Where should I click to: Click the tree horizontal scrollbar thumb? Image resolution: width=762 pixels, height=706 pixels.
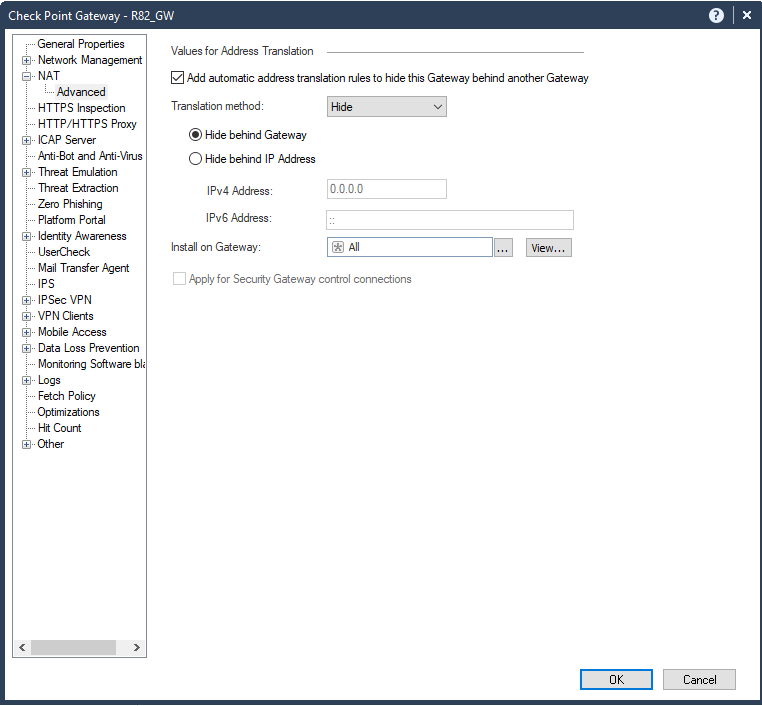coord(73,648)
